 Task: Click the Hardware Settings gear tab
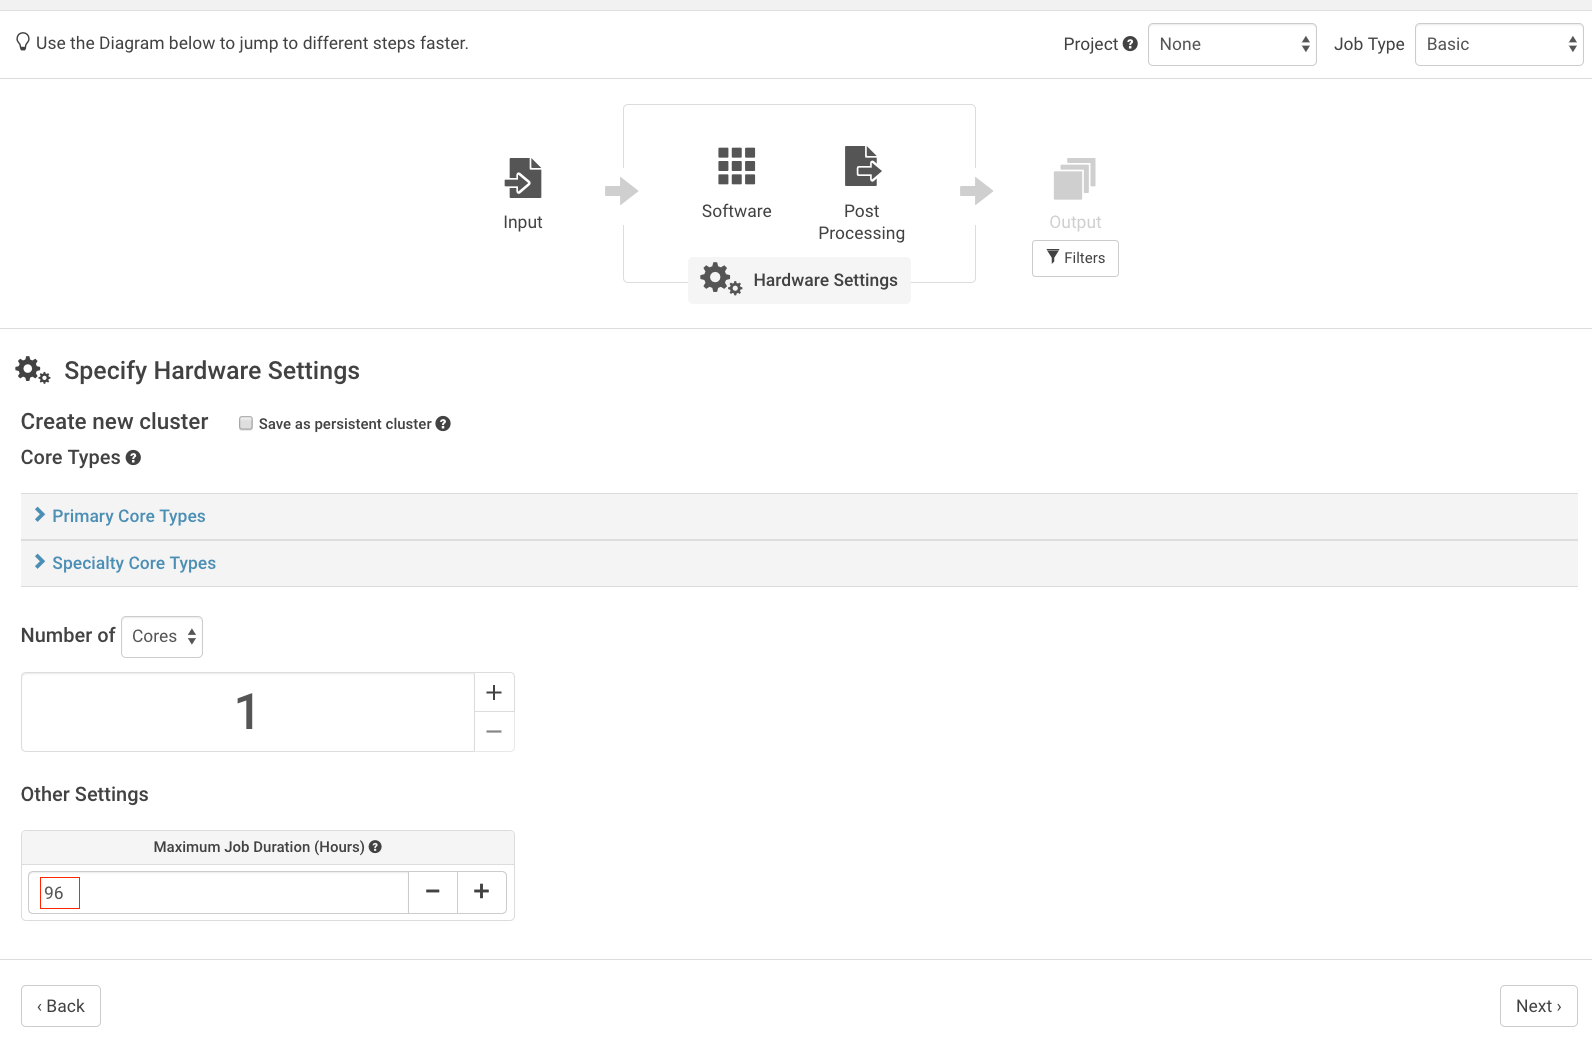pyautogui.click(x=799, y=280)
